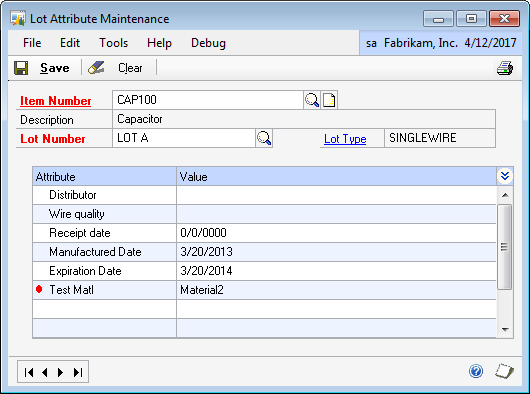Click the grid vertical scrollbar thumb

[505, 247]
